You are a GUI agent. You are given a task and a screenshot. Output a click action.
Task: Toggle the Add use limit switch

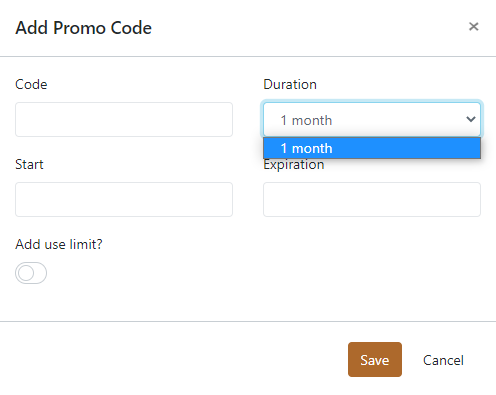[31, 273]
